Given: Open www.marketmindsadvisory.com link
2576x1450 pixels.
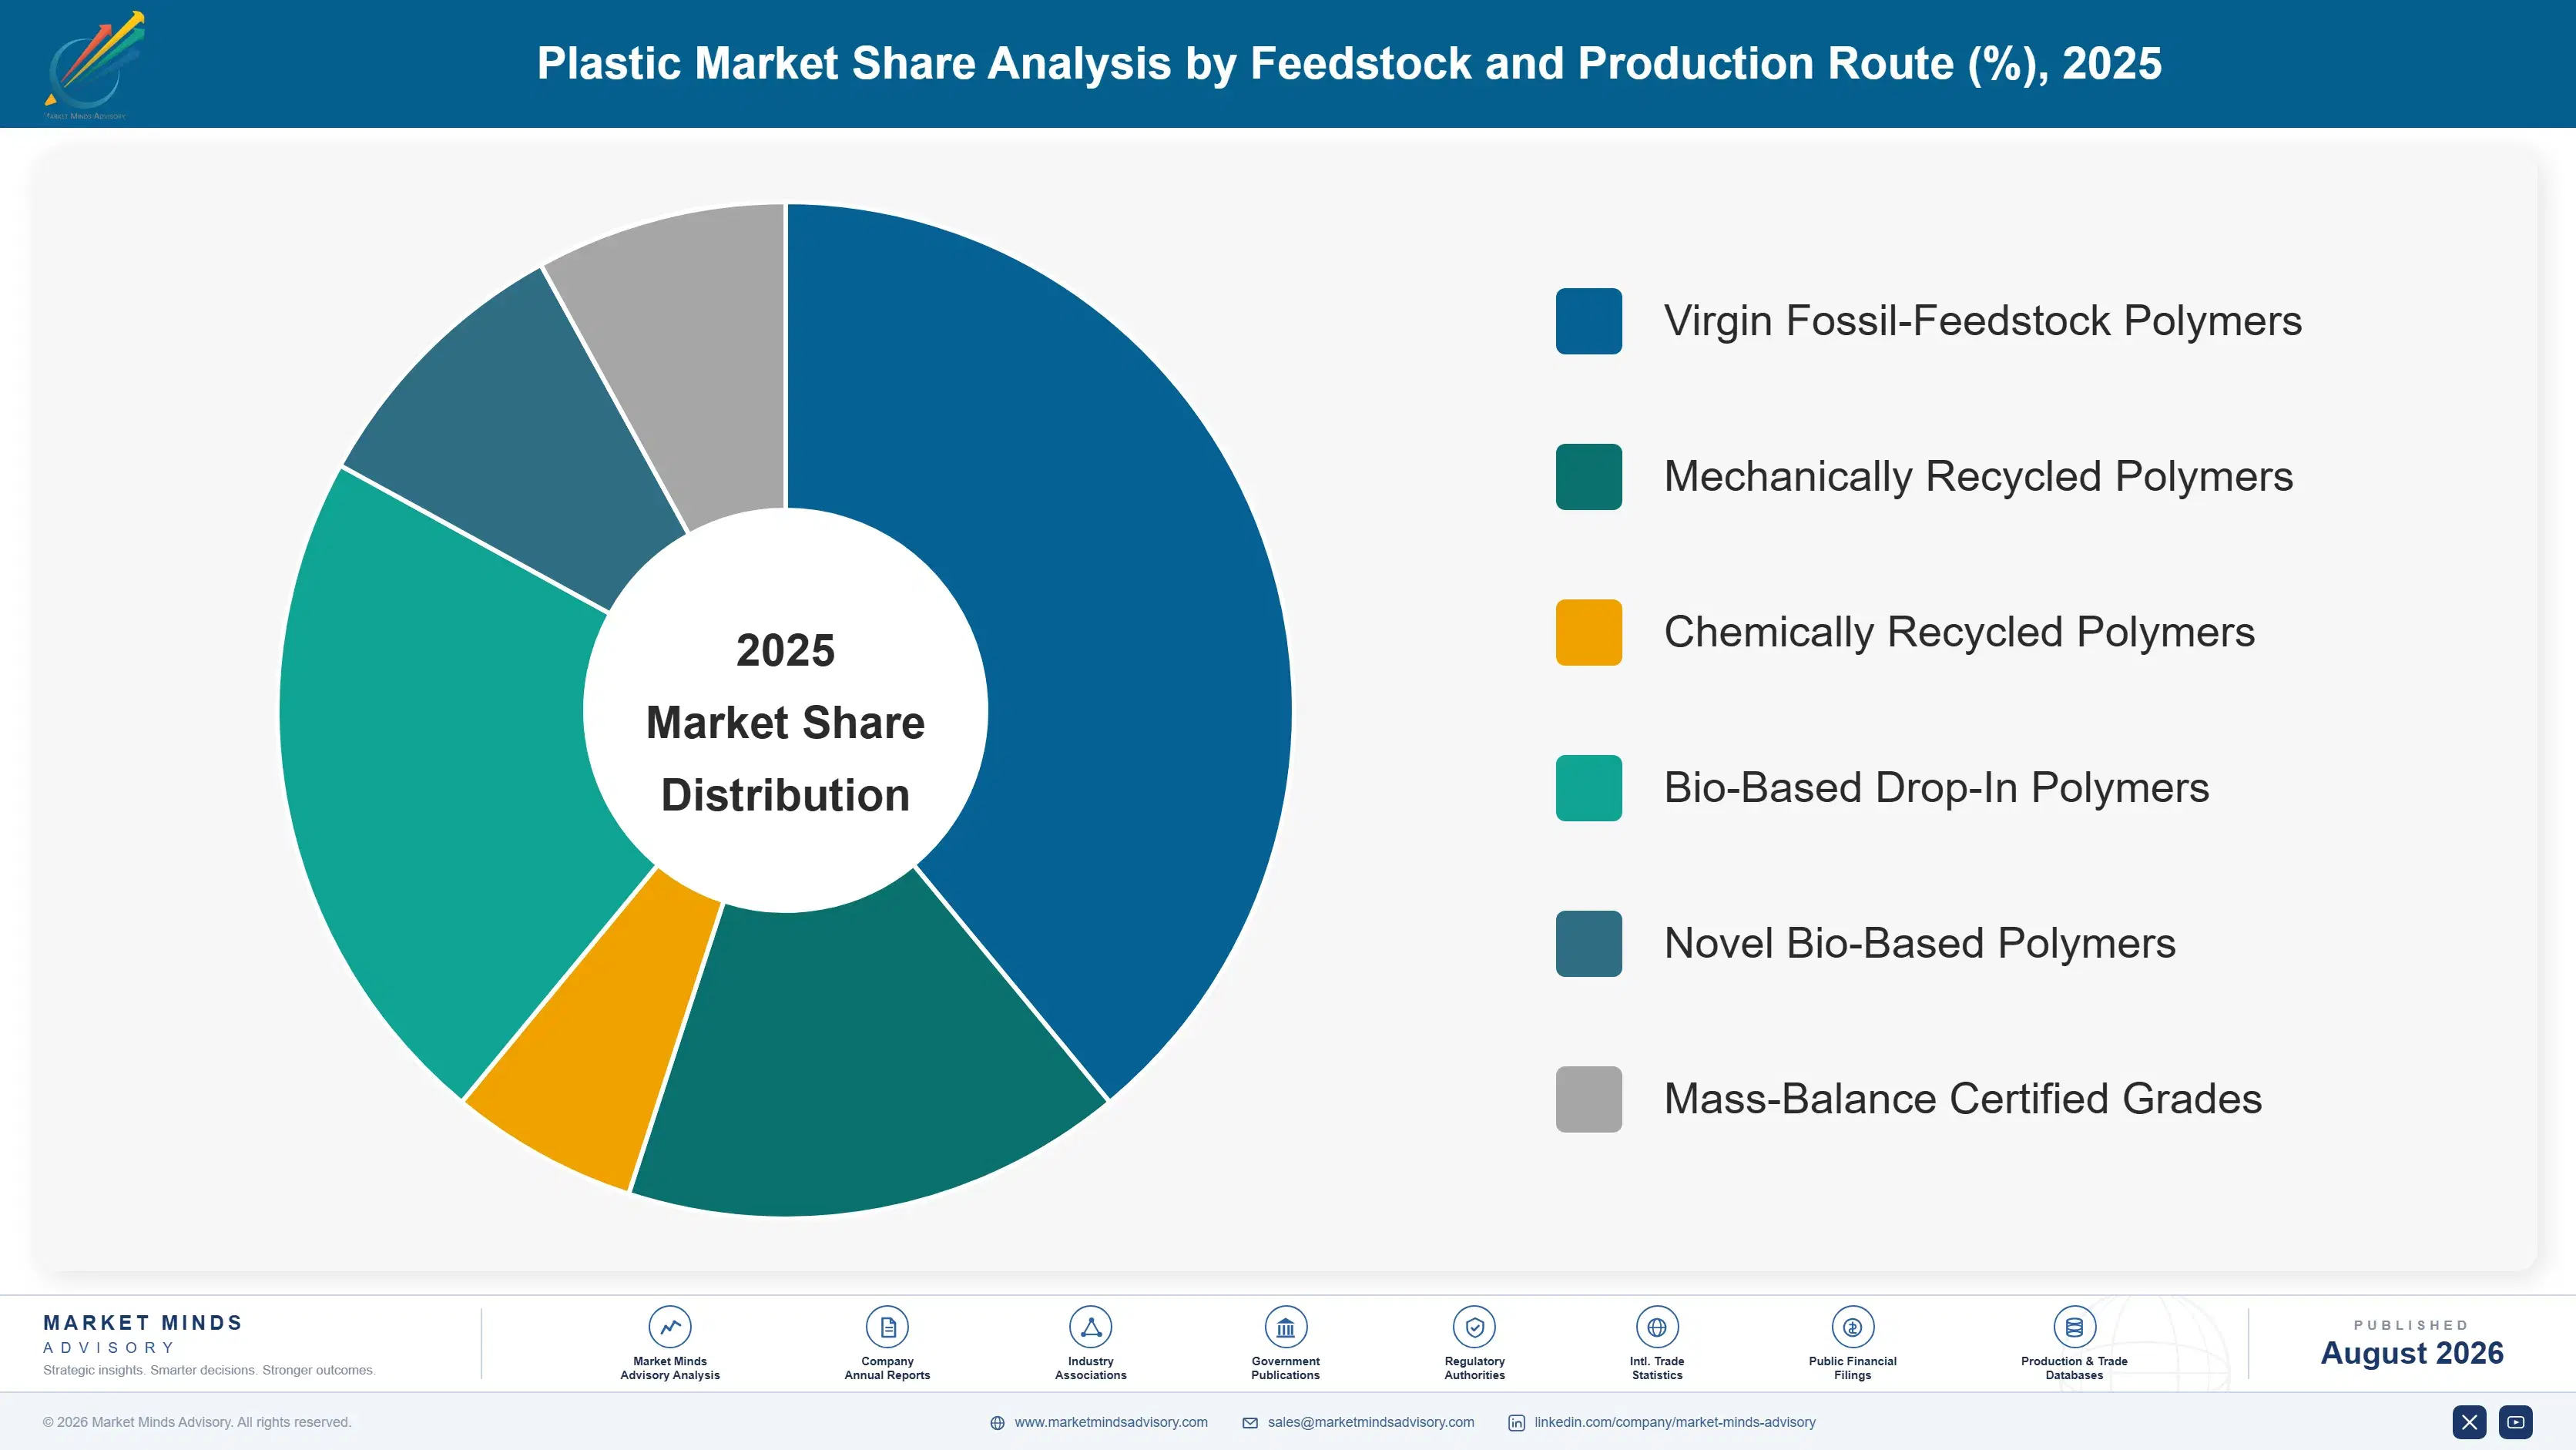Looking at the screenshot, I should click(x=1111, y=1422).
